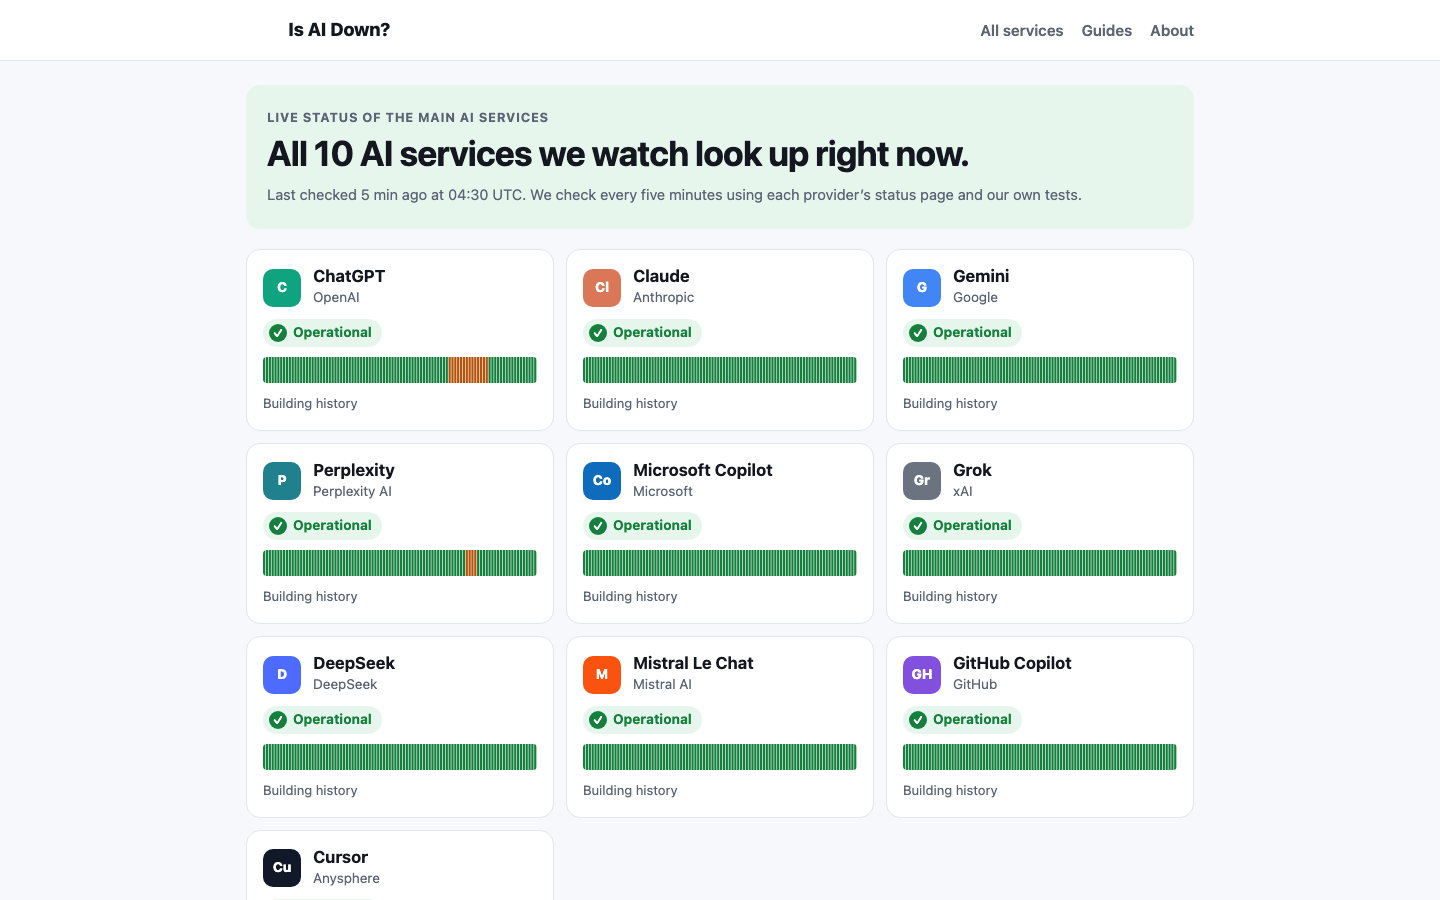The image size is (1440, 900).
Task: Click Grok's green uptime history bar
Action: [1040, 563]
